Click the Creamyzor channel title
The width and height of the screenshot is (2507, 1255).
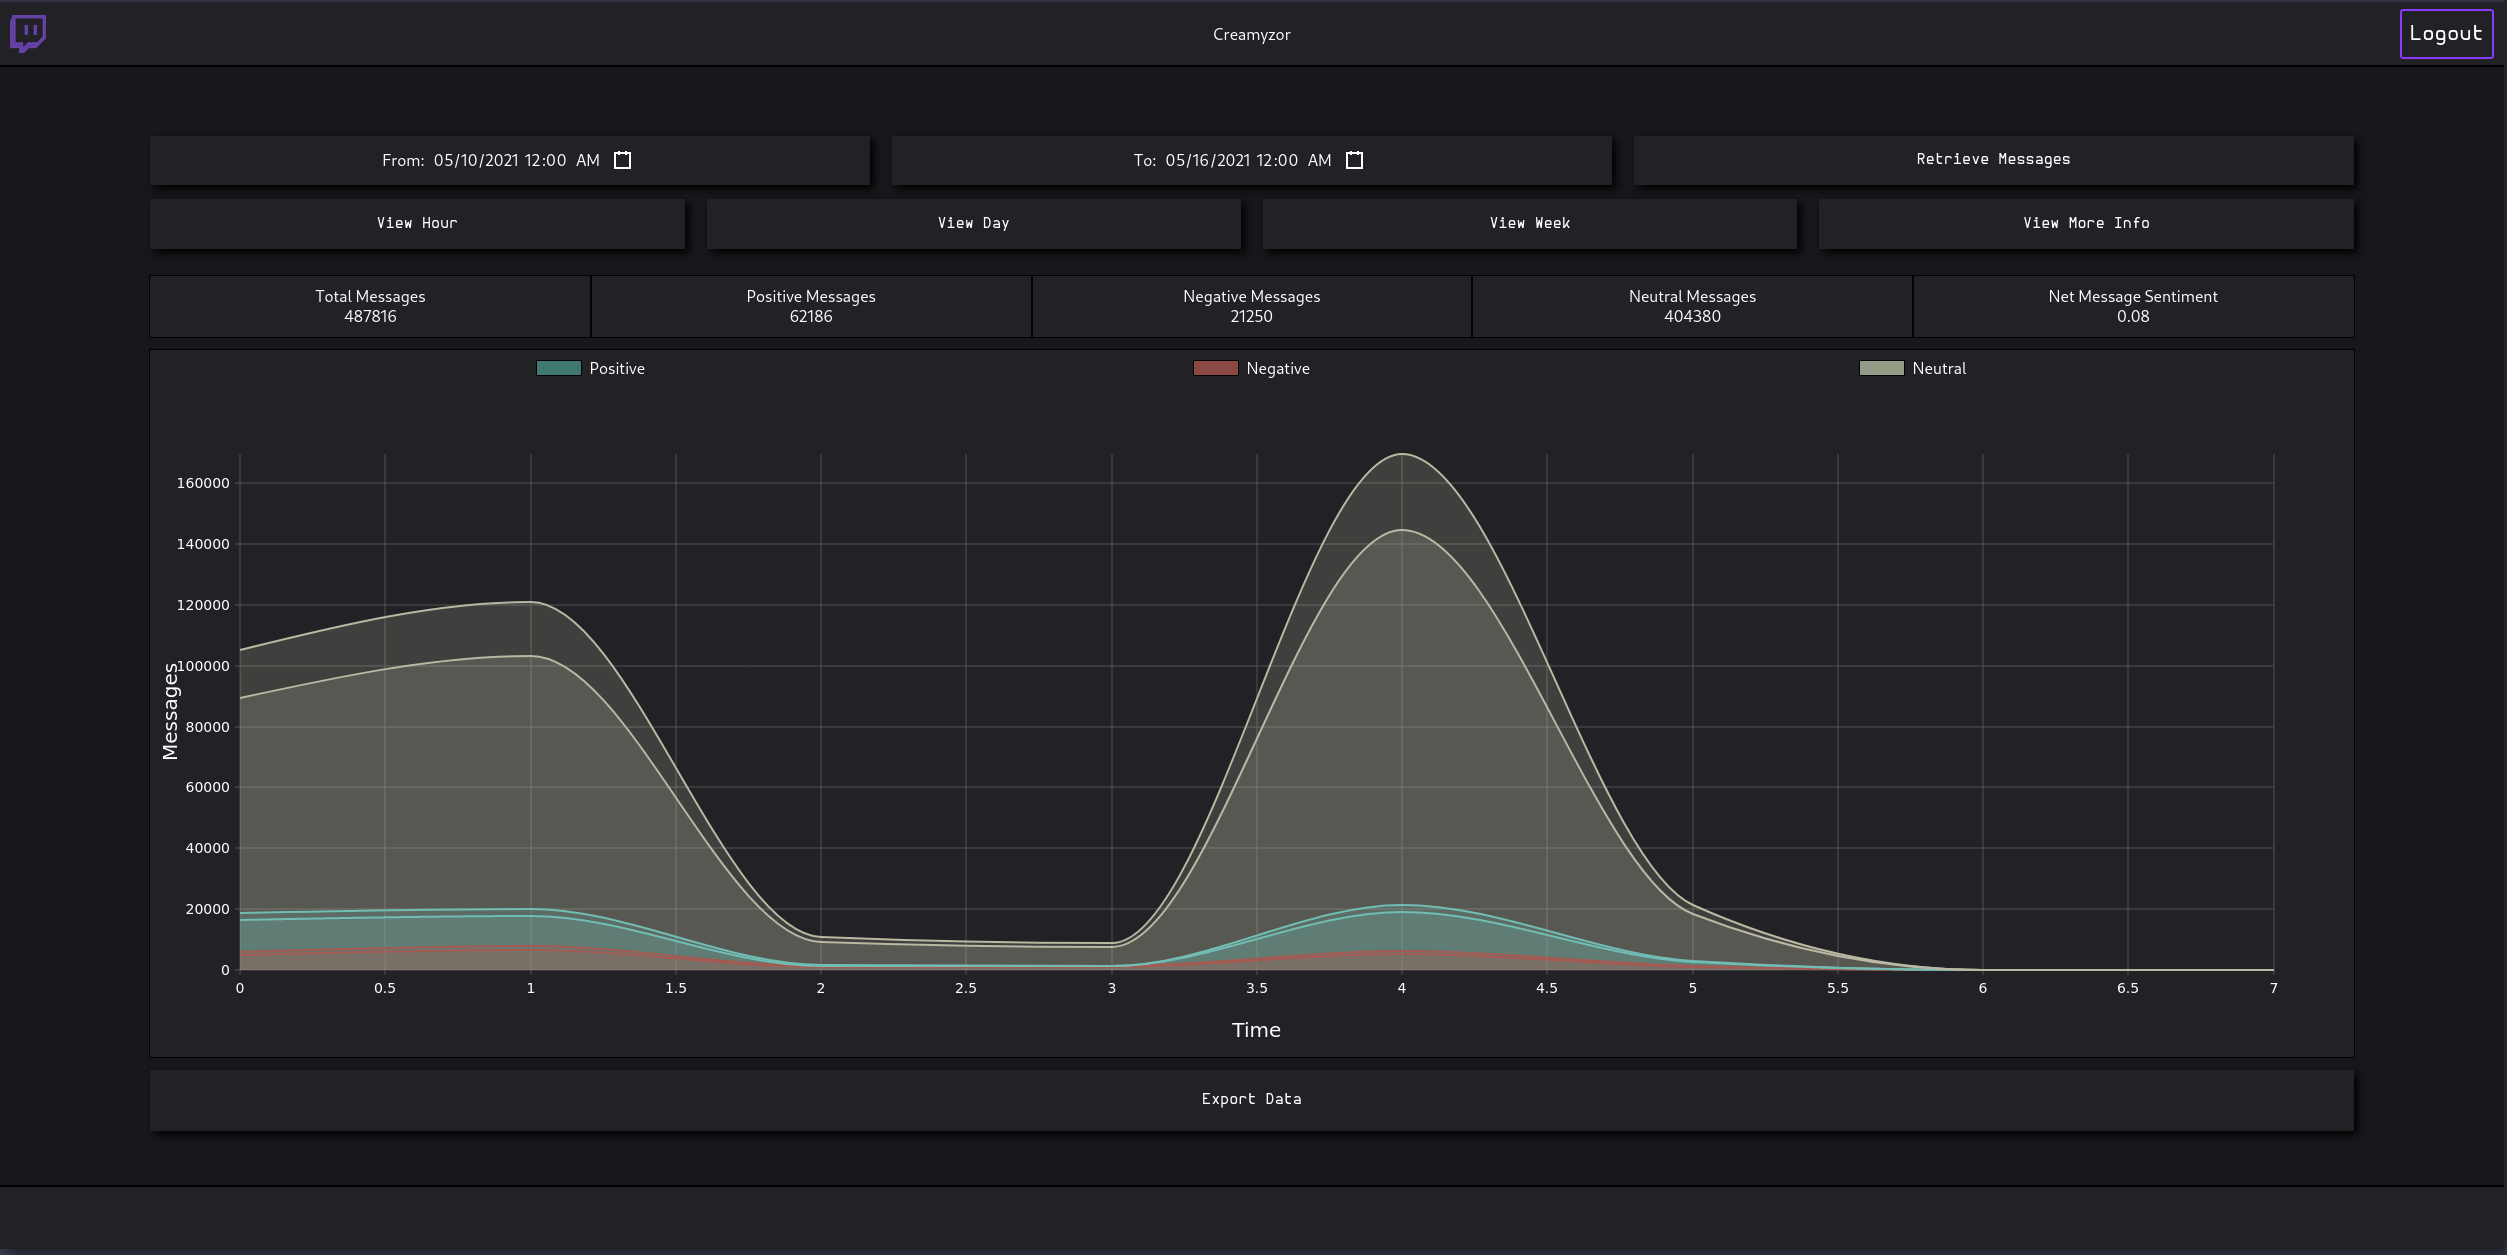coord(1251,34)
